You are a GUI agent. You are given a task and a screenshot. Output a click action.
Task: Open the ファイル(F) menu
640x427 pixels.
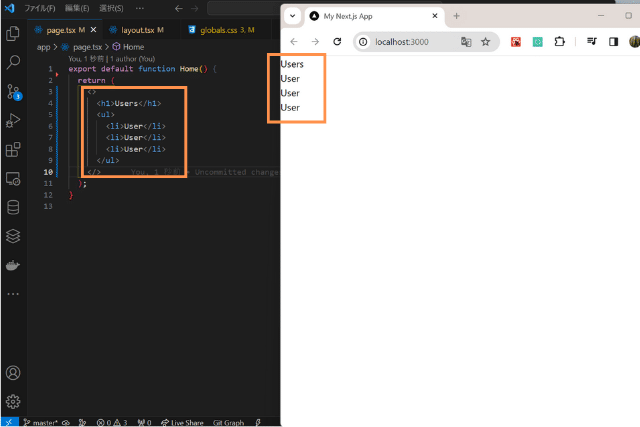click(x=40, y=8)
